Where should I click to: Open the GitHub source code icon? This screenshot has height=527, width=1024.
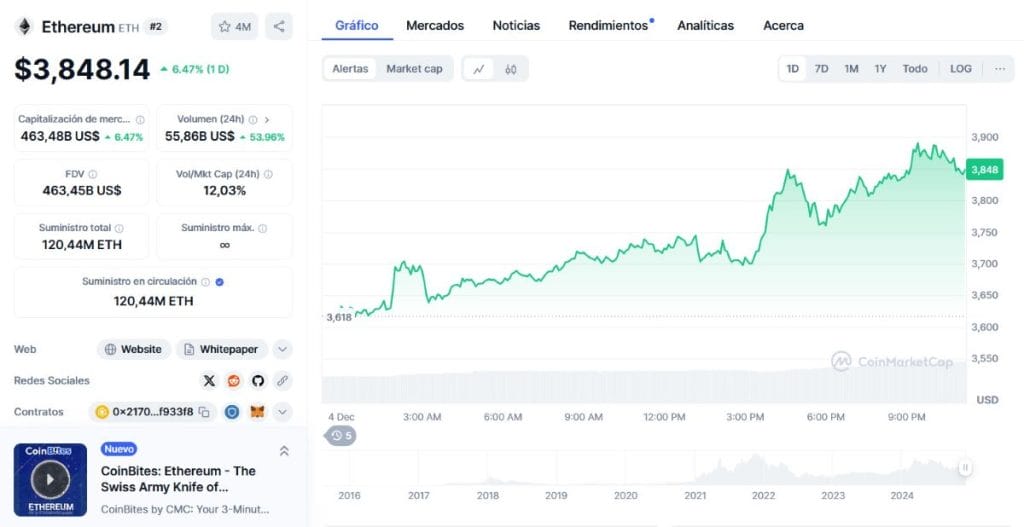[x=258, y=381]
